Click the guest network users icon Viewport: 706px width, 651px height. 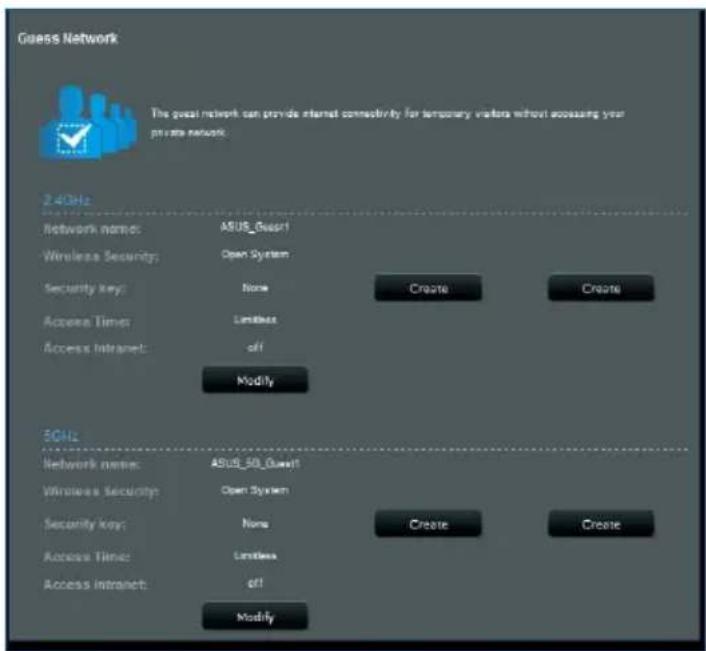click(x=88, y=122)
